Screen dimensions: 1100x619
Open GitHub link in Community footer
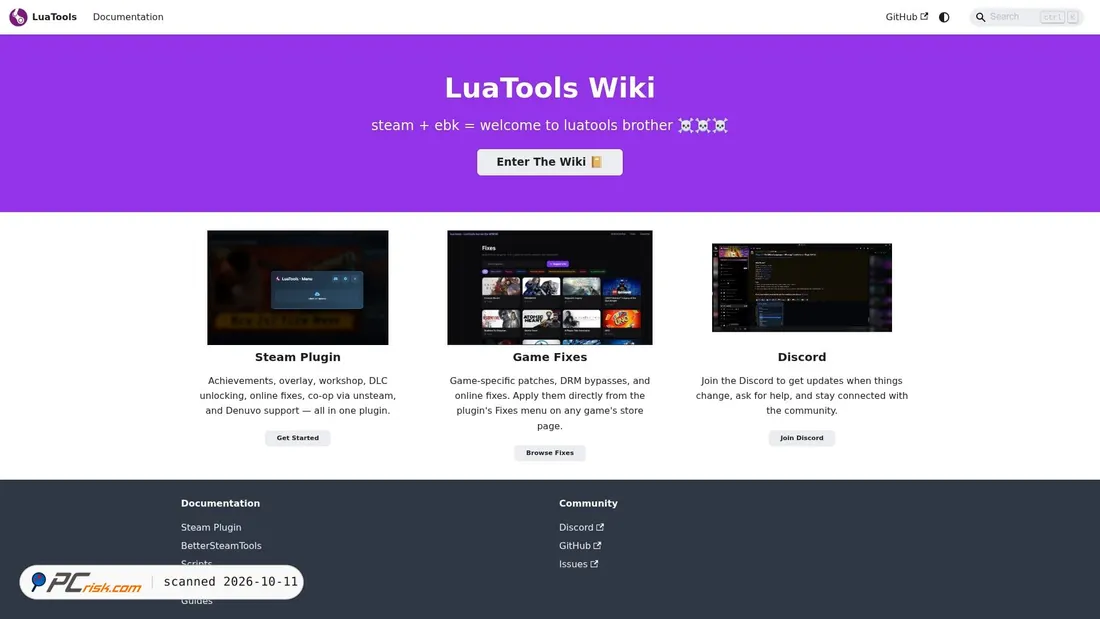click(x=579, y=545)
